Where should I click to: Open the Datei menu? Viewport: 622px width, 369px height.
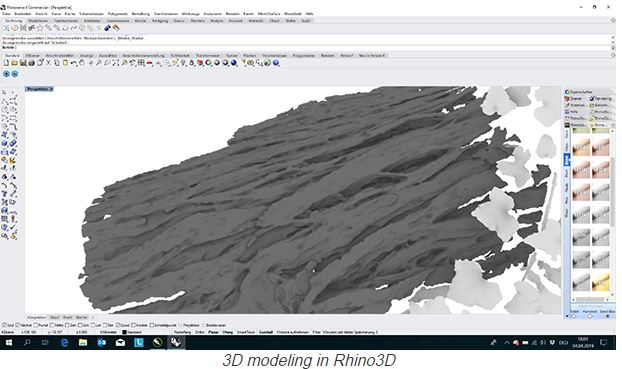(x=6, y=13)
